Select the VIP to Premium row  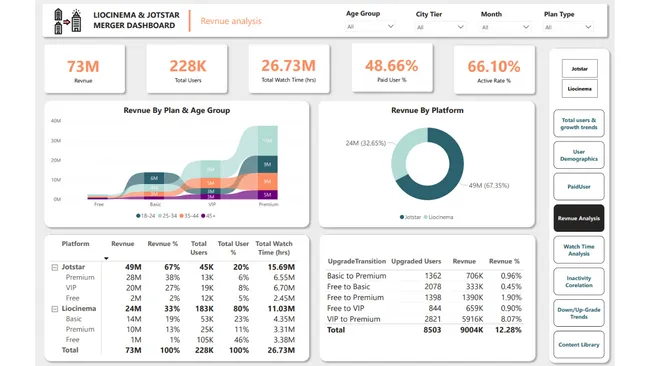point(424,319)
